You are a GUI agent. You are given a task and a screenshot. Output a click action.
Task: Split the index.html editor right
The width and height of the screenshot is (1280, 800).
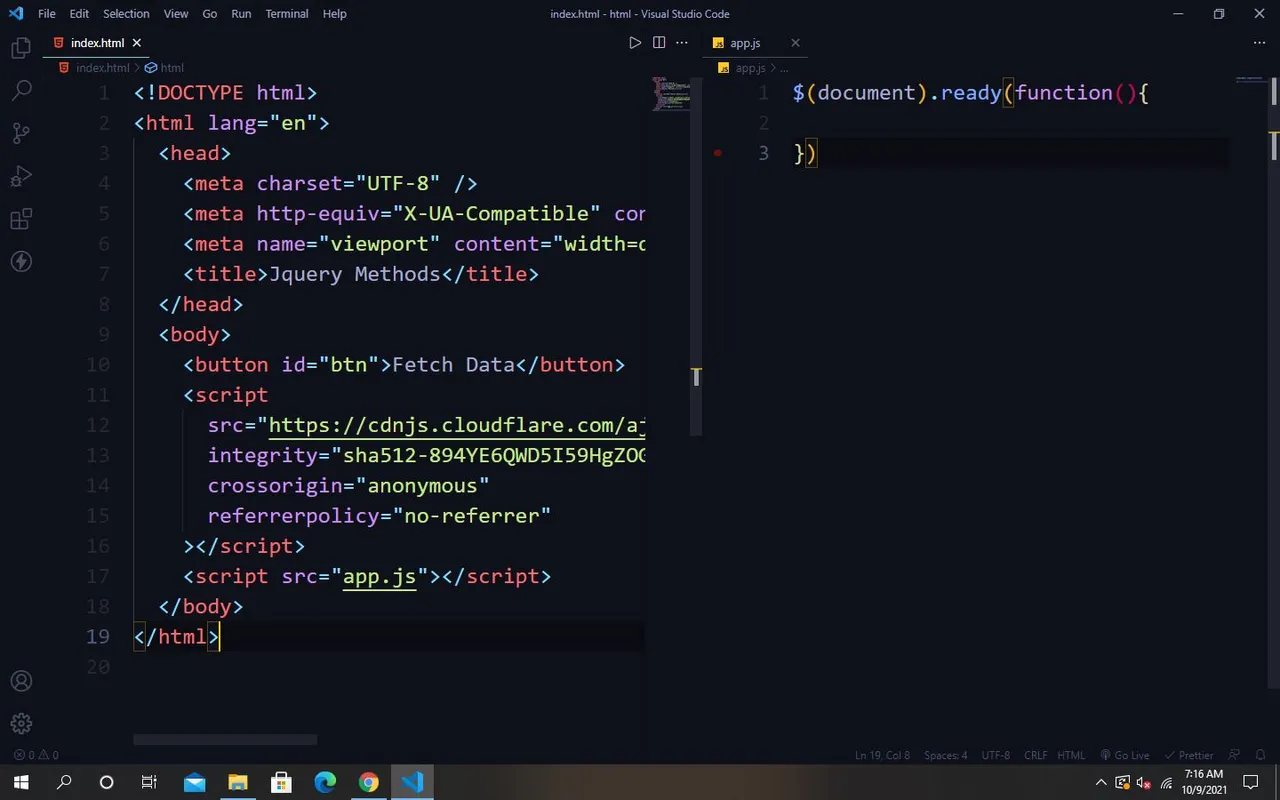click(659, 43)
